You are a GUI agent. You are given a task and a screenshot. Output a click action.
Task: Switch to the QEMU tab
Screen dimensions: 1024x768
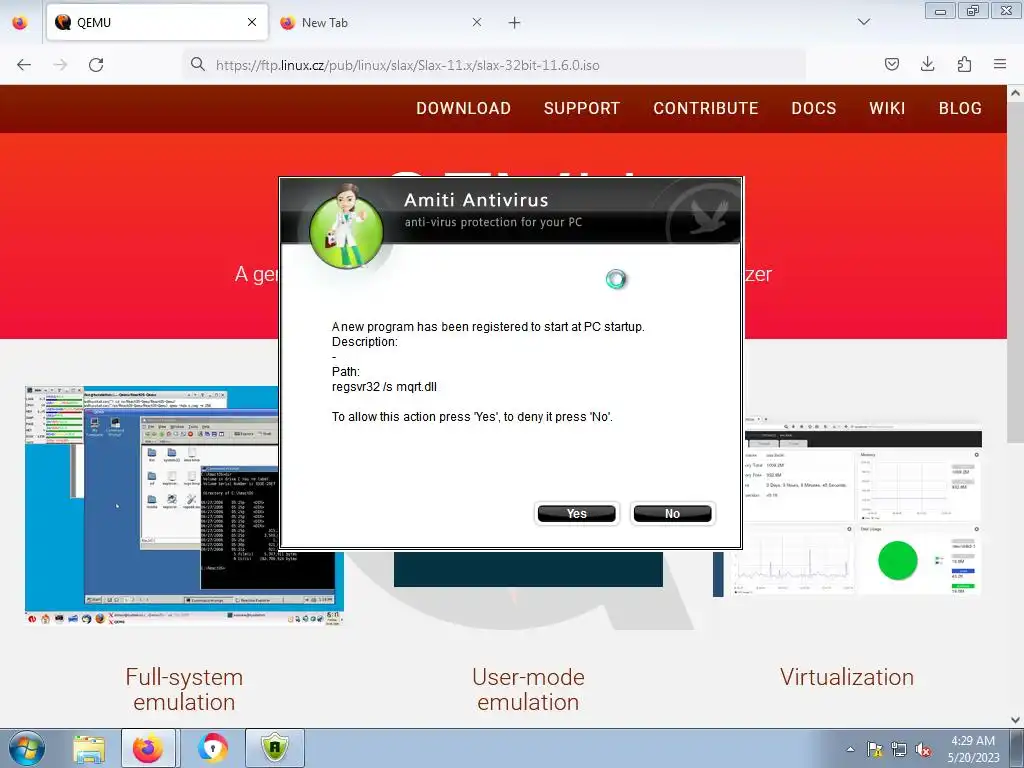coord(157,22)
